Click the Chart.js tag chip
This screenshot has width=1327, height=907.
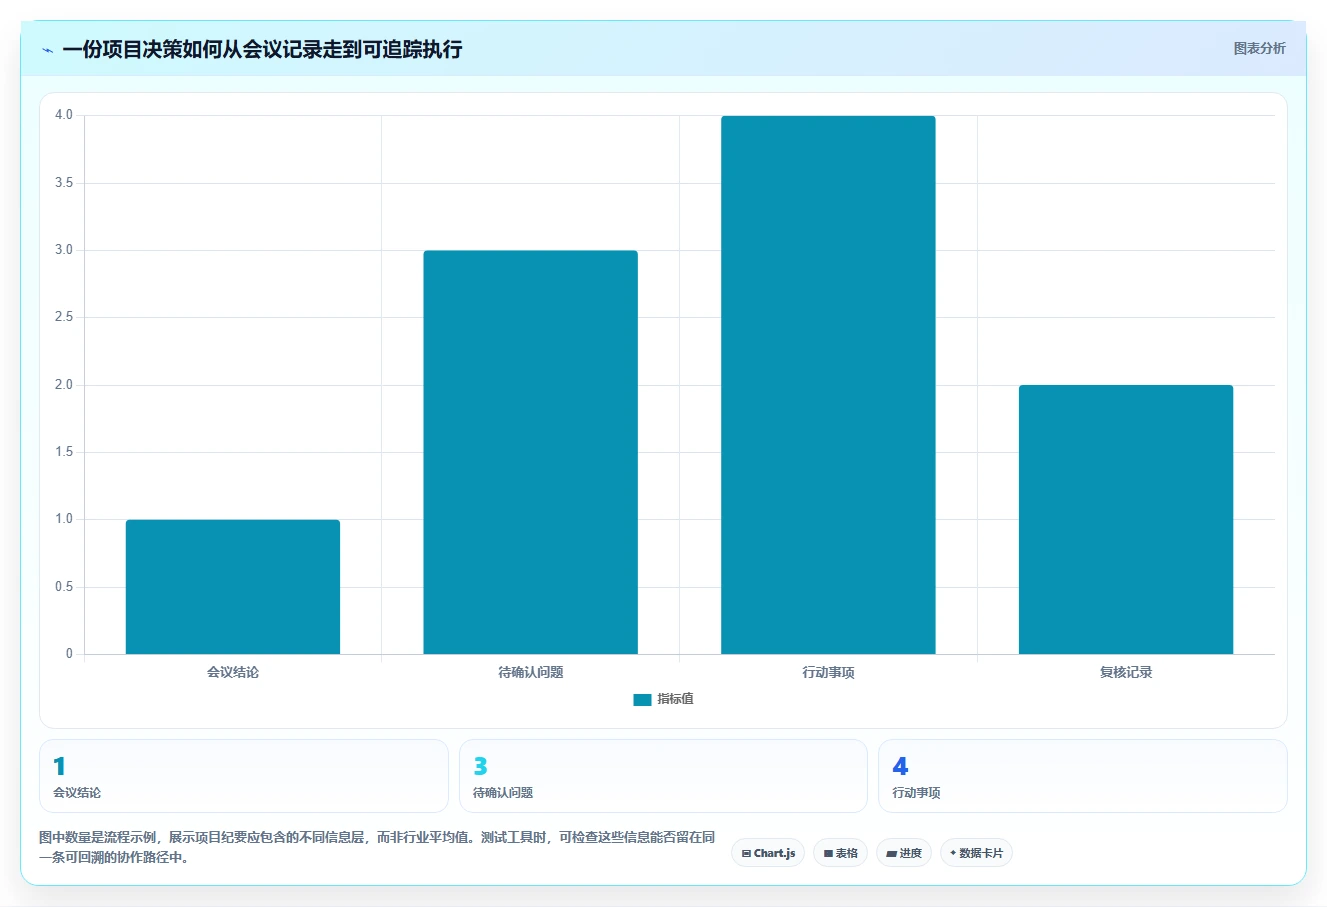[x=768, y=853]
